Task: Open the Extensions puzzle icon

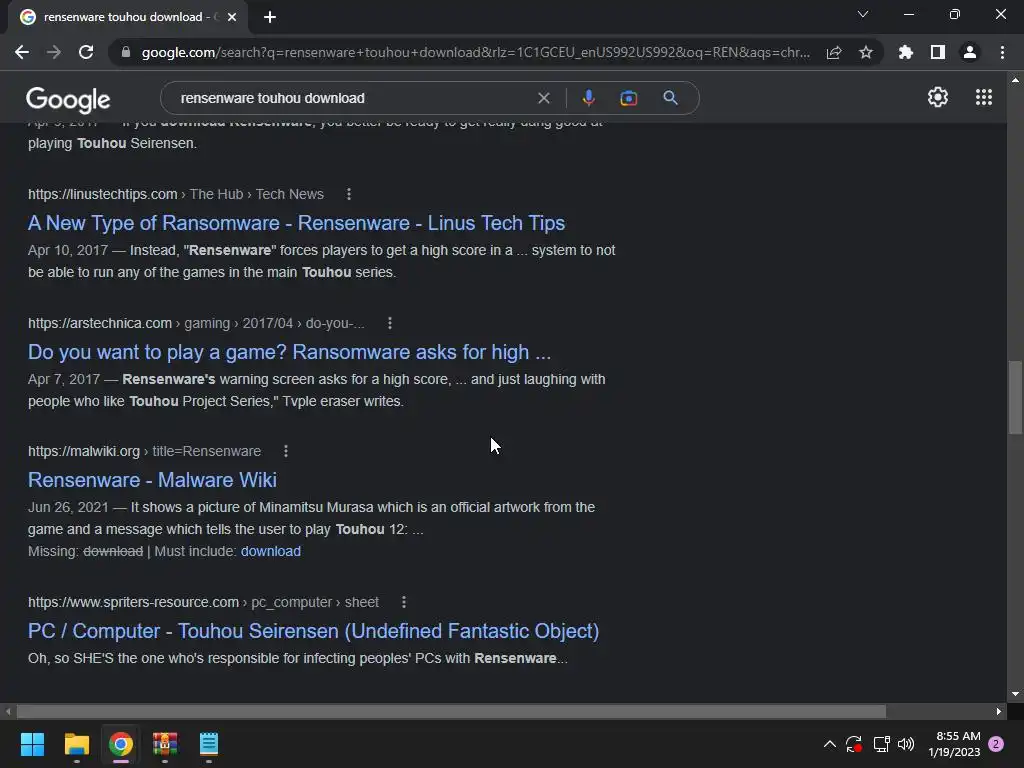Action: pos(906,52)
